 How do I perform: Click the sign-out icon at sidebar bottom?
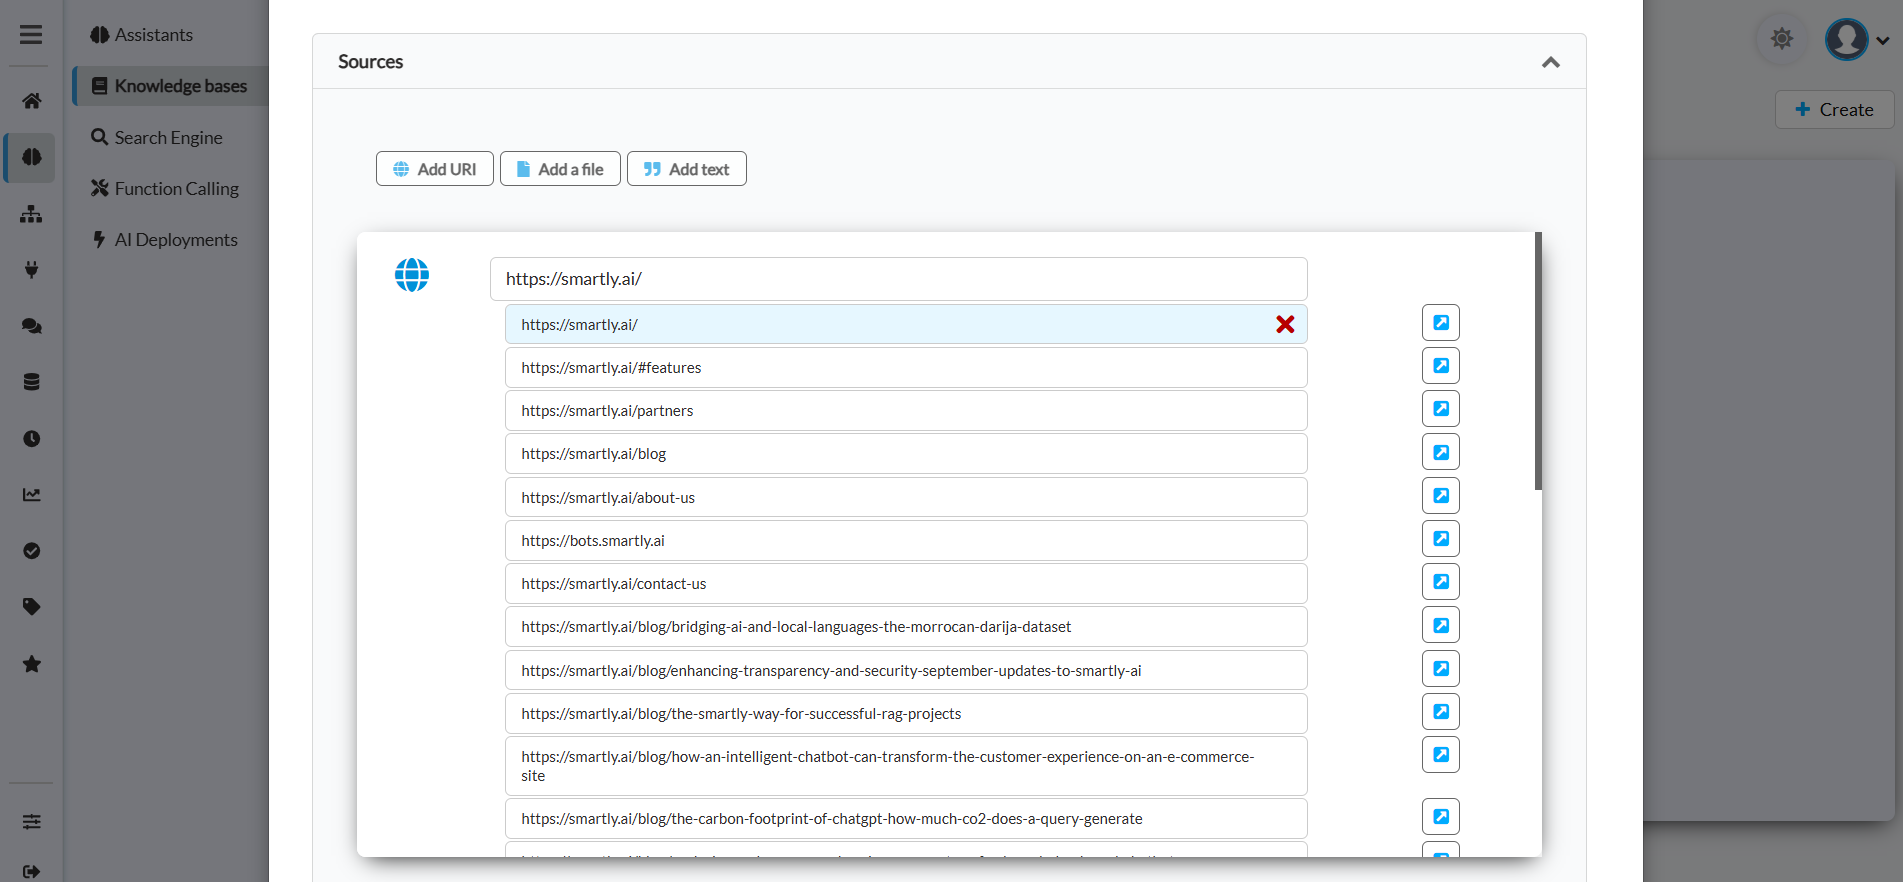pyautogui.click(x=31, y=871)
